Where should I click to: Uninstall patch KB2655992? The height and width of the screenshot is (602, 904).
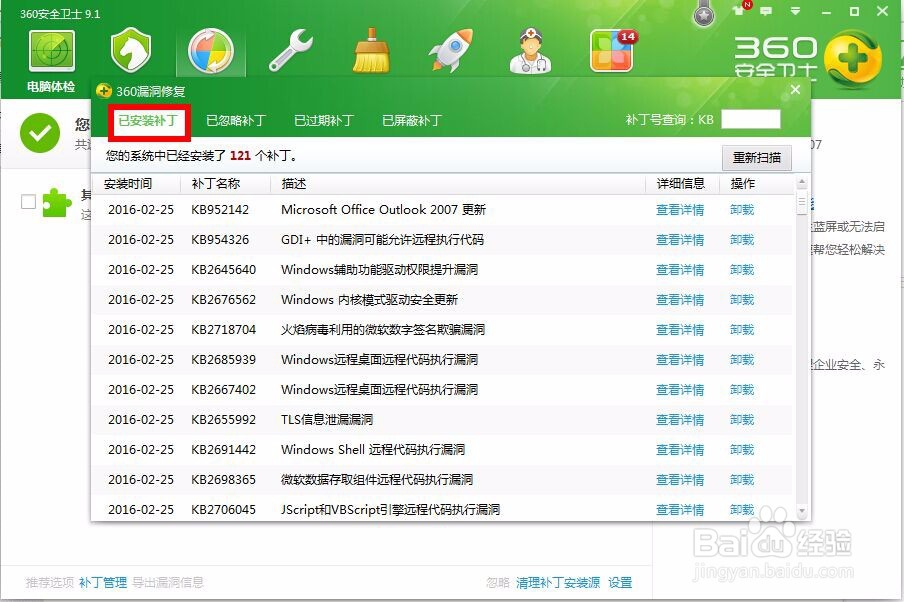[x=742, y=420]
